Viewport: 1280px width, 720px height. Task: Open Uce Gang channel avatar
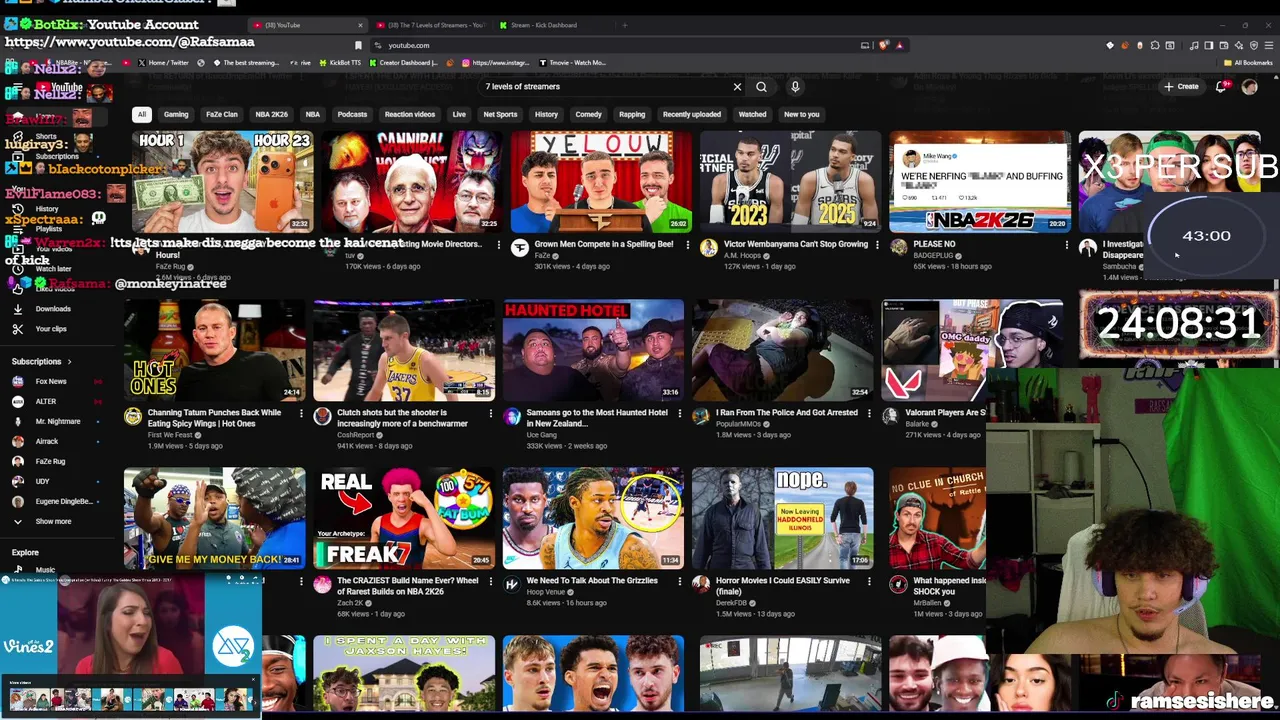pyautogui.click(x=512, y=417)
